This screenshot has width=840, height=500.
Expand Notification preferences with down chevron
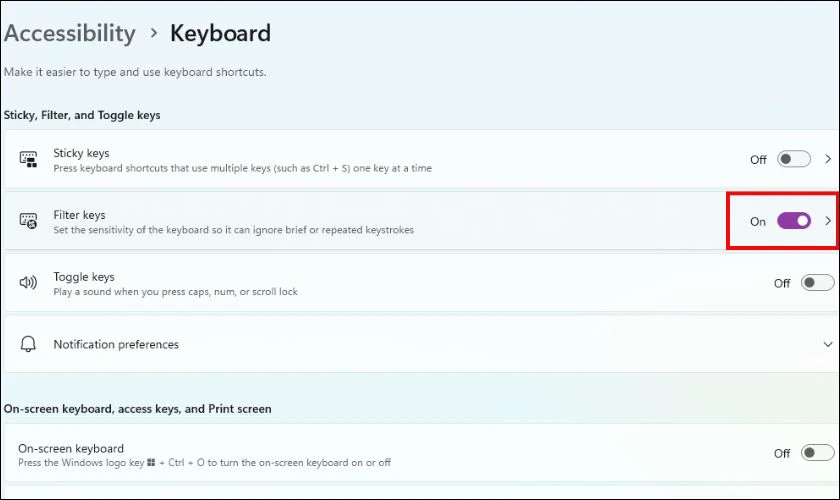828,344
